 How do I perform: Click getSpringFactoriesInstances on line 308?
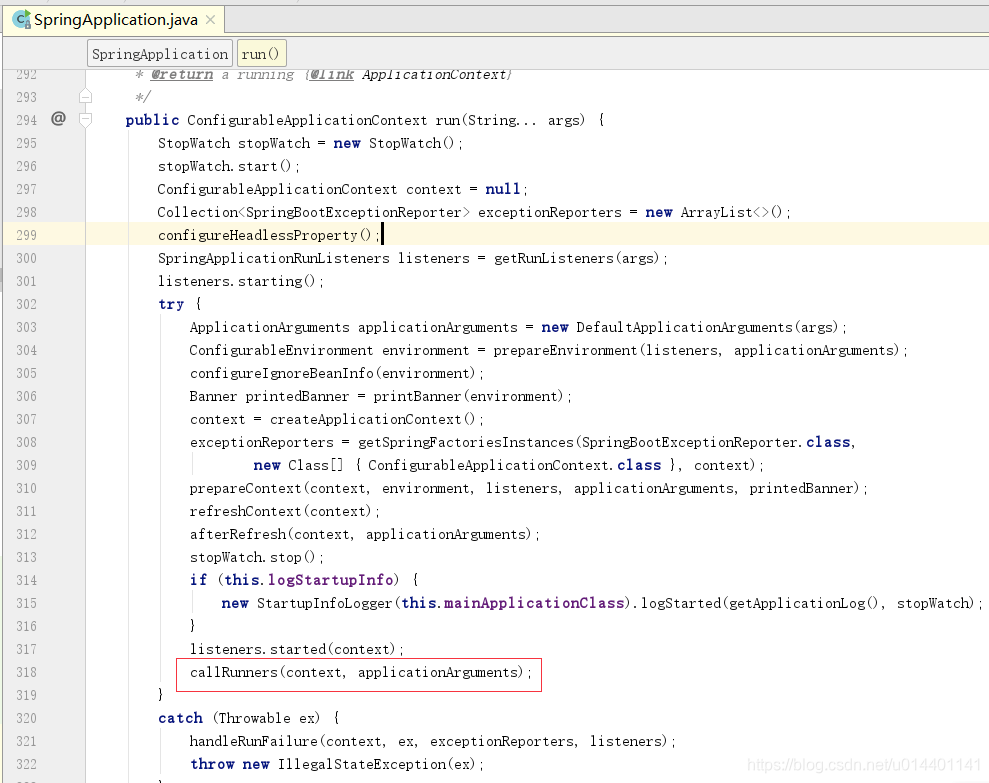tap(465, 442)
